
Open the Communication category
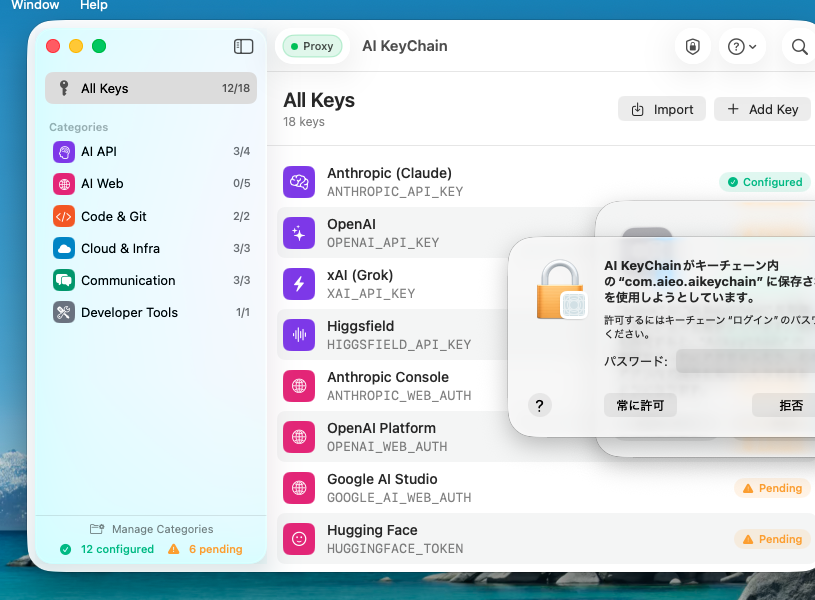pos(150,280)
